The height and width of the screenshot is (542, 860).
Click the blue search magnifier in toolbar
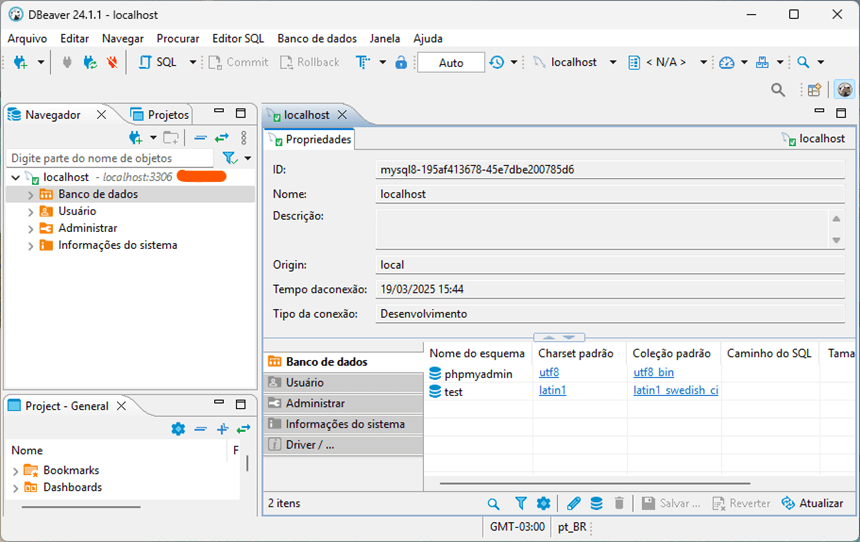coord(803,63)
